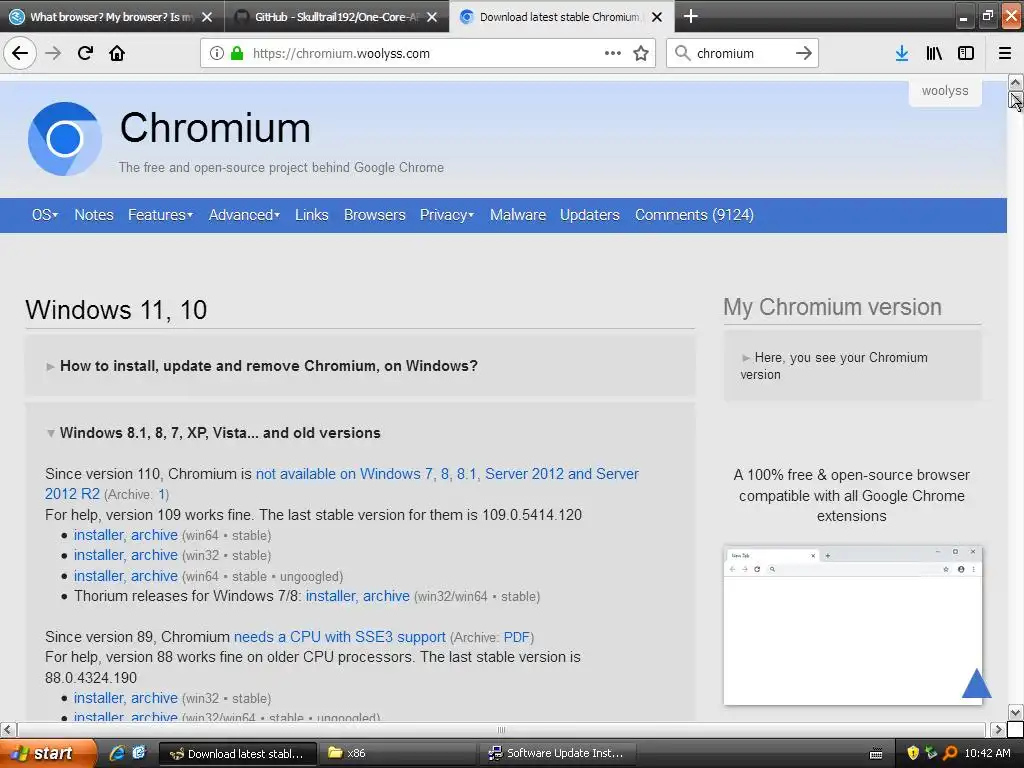Open the Windows Start menu
The width and height of the screenshot is (1024, 768).
[x=48, y=753]
